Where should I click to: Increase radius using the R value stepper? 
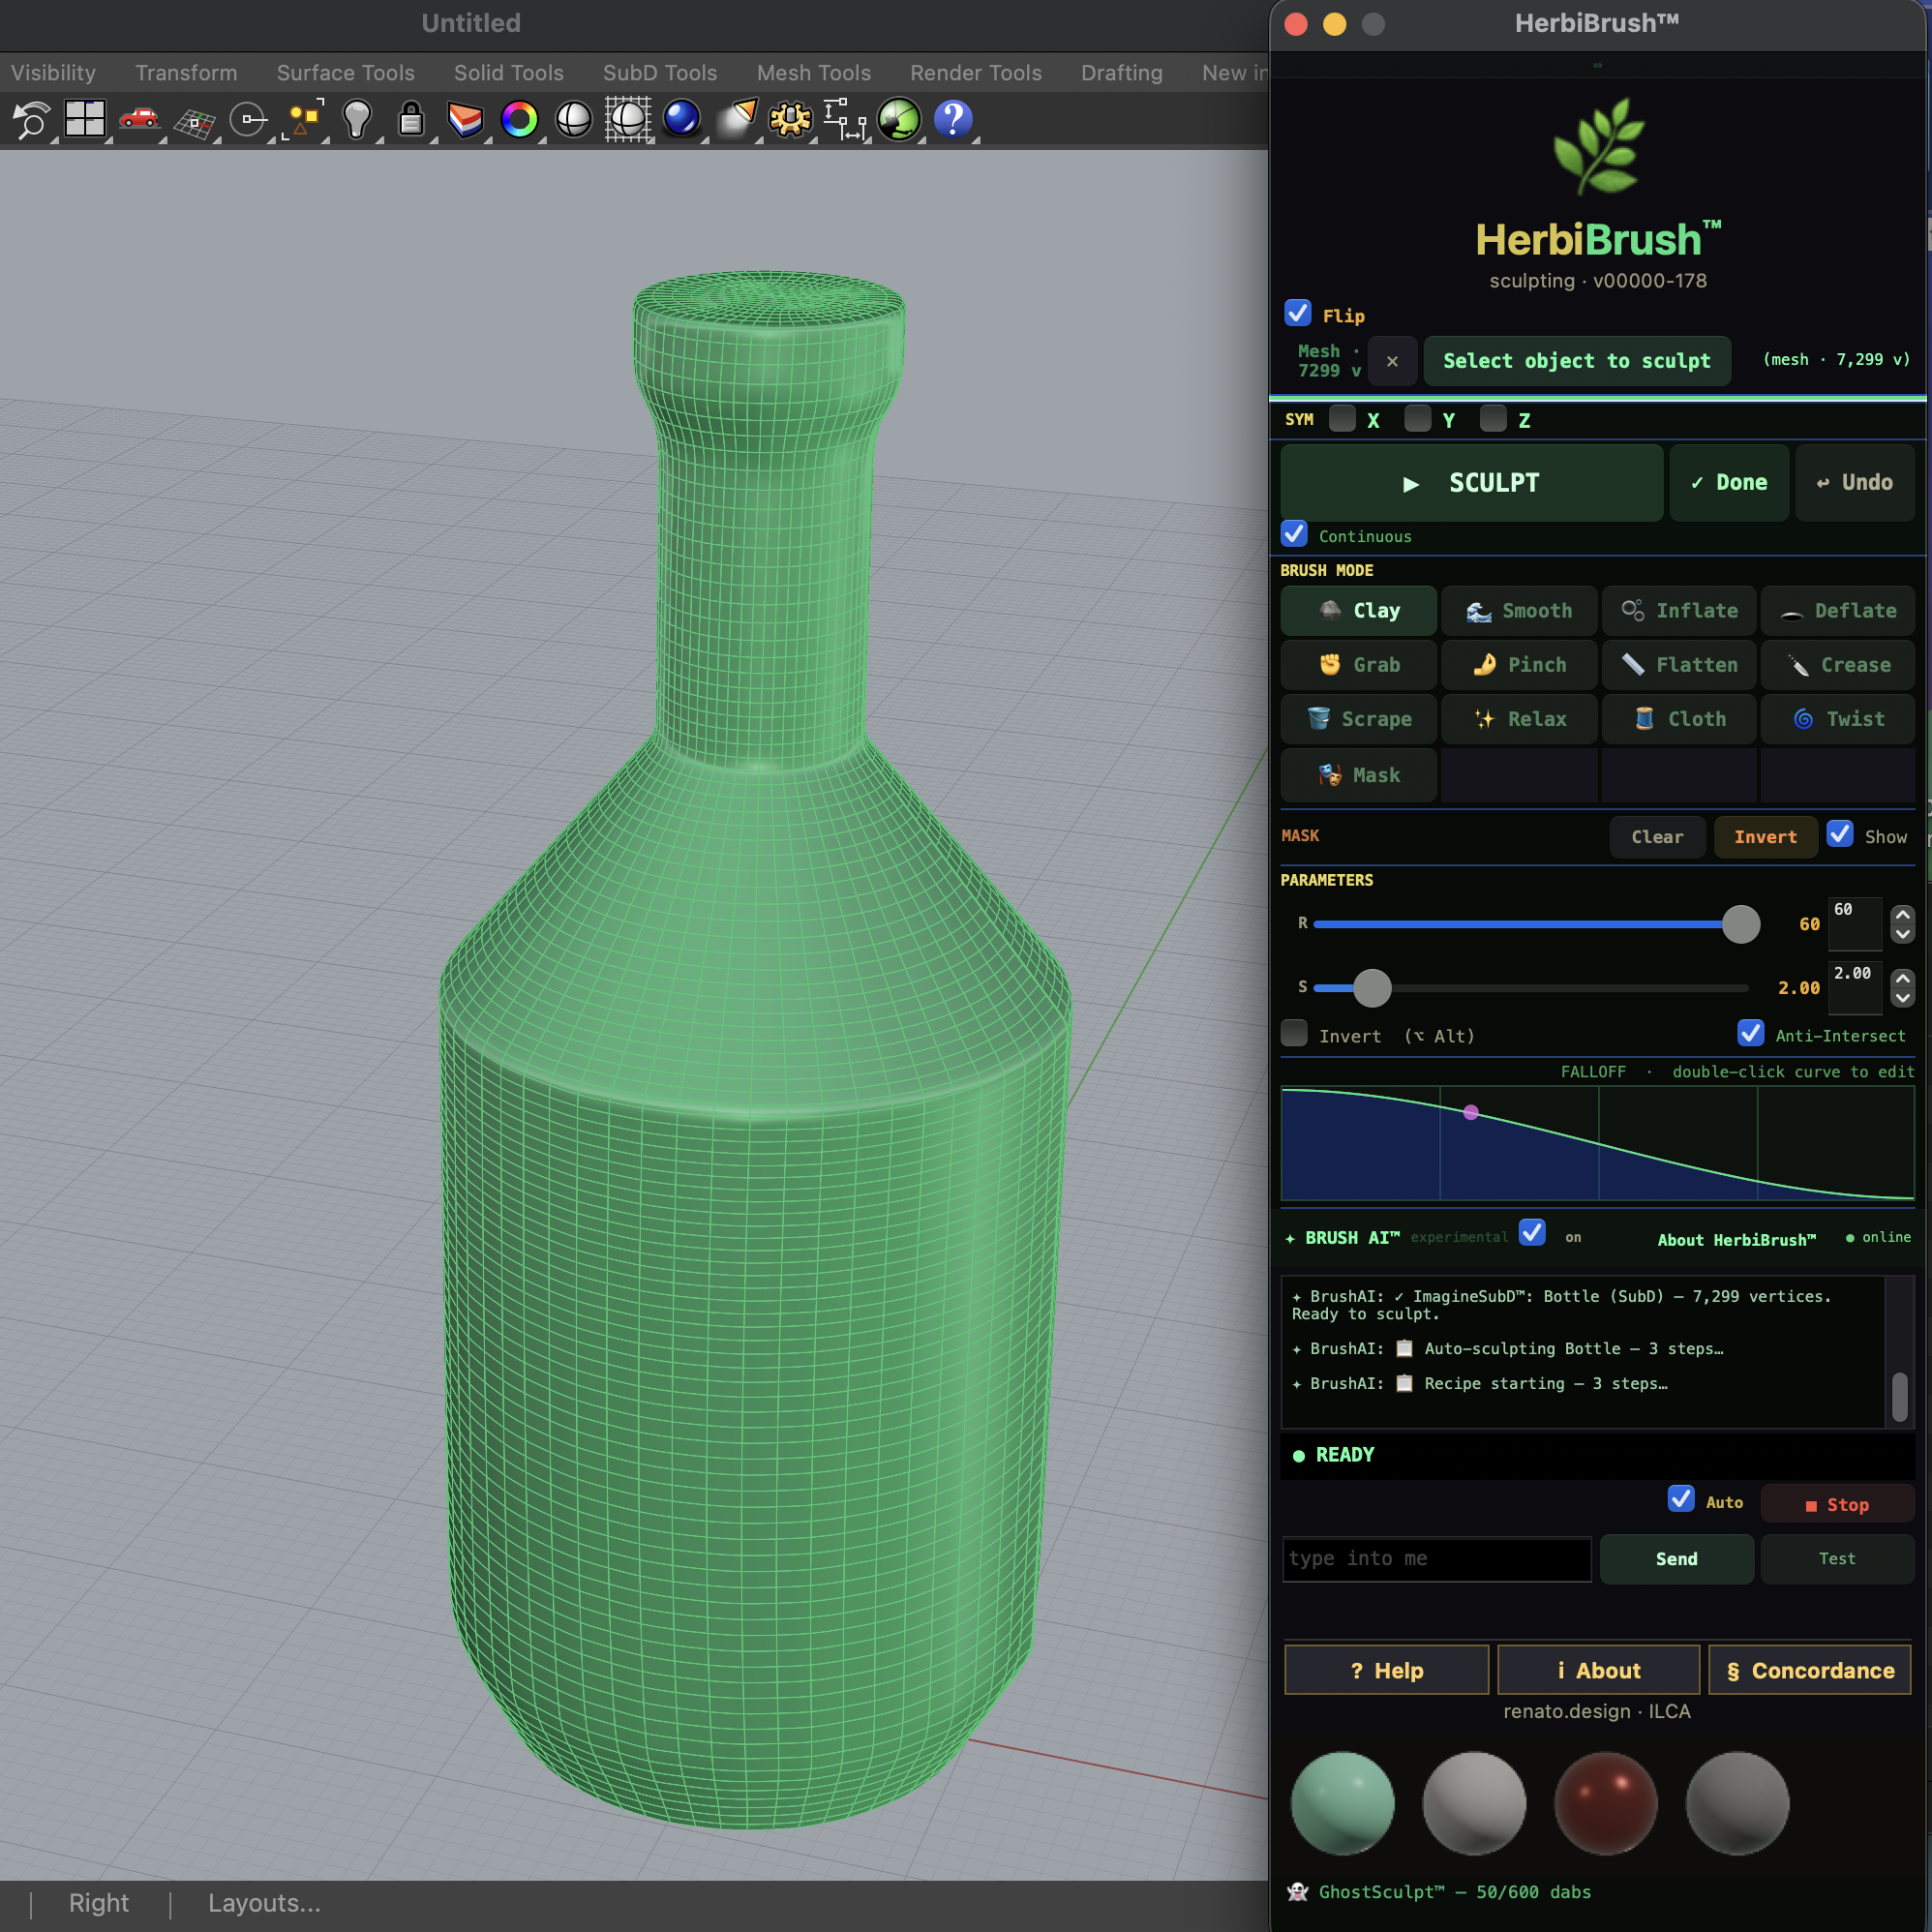(1903, 913)
